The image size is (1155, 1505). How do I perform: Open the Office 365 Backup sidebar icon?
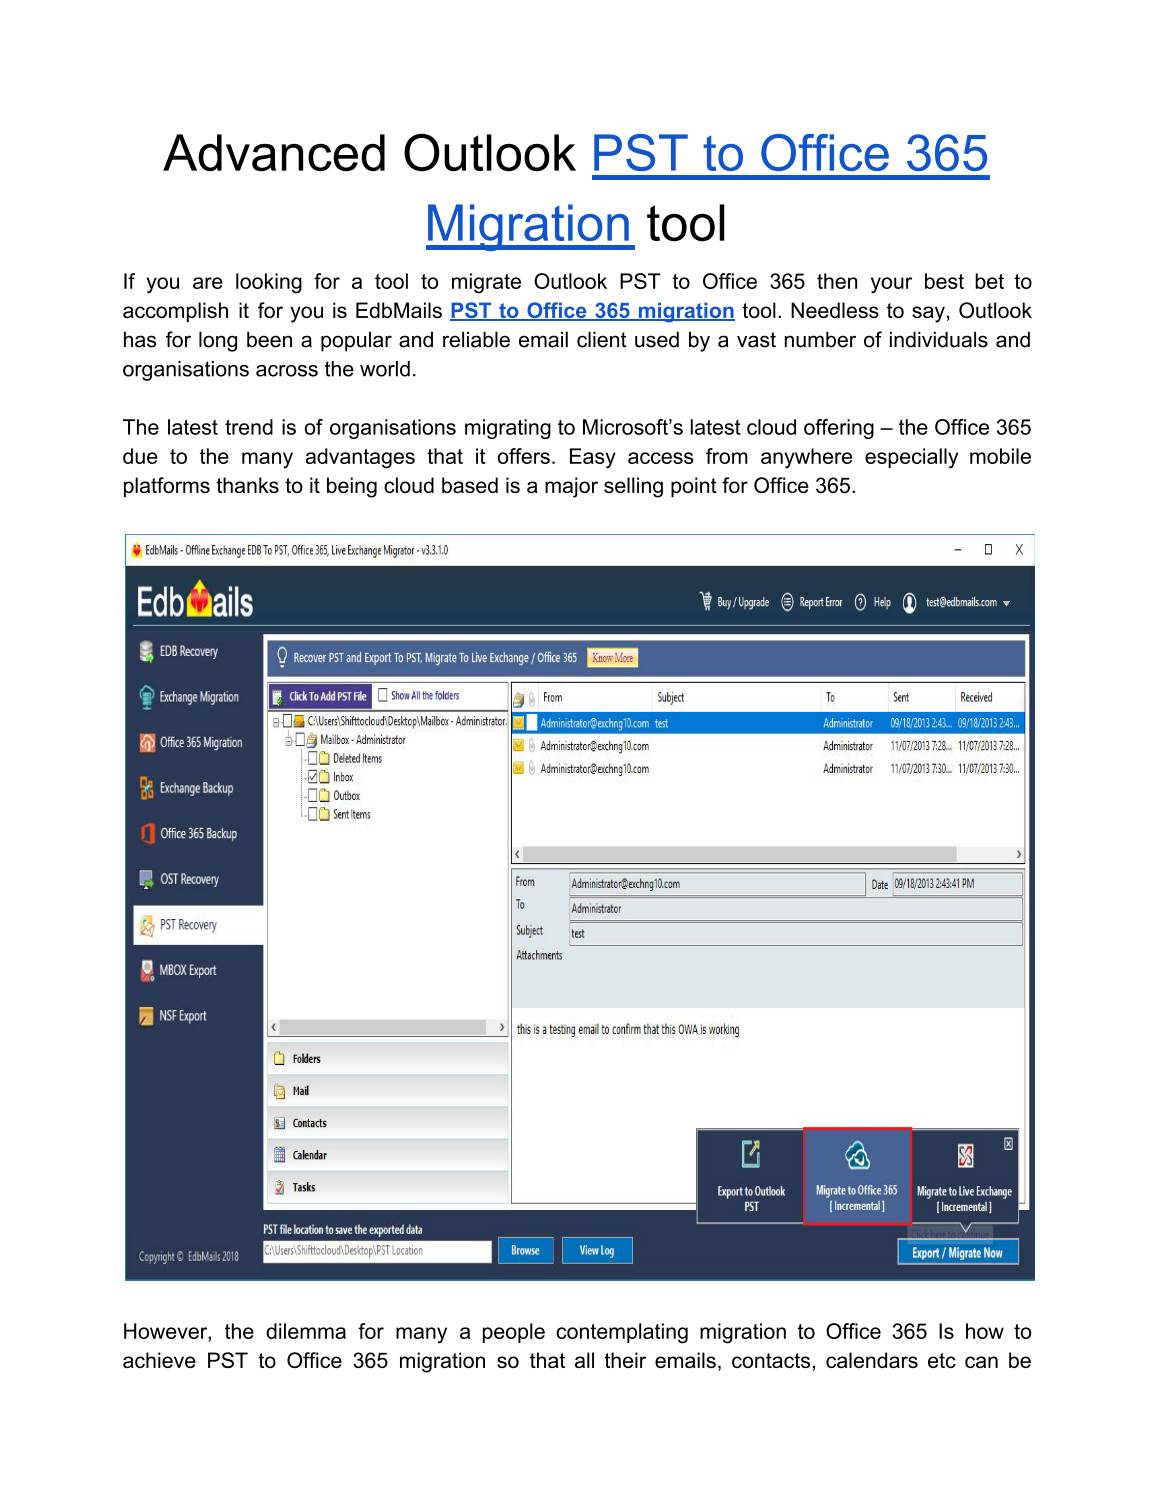tap(147, 833)
